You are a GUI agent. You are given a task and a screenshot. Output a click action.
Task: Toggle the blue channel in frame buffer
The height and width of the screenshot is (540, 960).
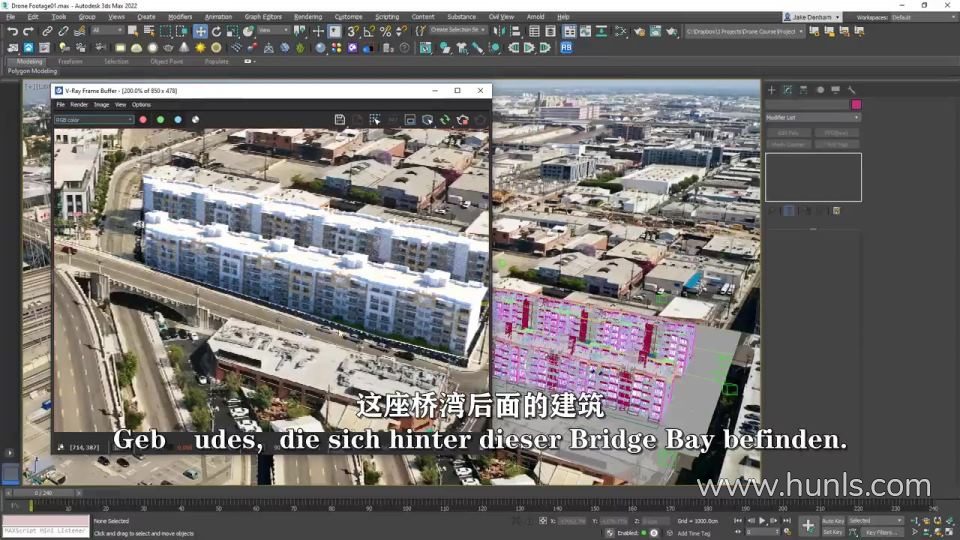(178, 120)
